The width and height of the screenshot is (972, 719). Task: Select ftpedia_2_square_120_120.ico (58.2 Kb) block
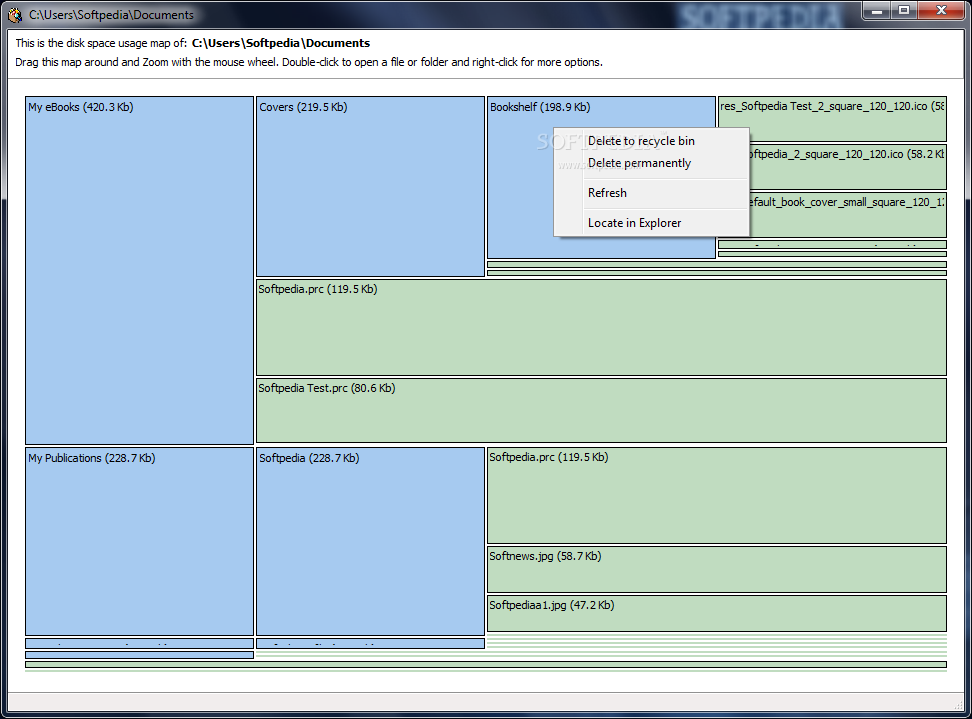(848, 167)
